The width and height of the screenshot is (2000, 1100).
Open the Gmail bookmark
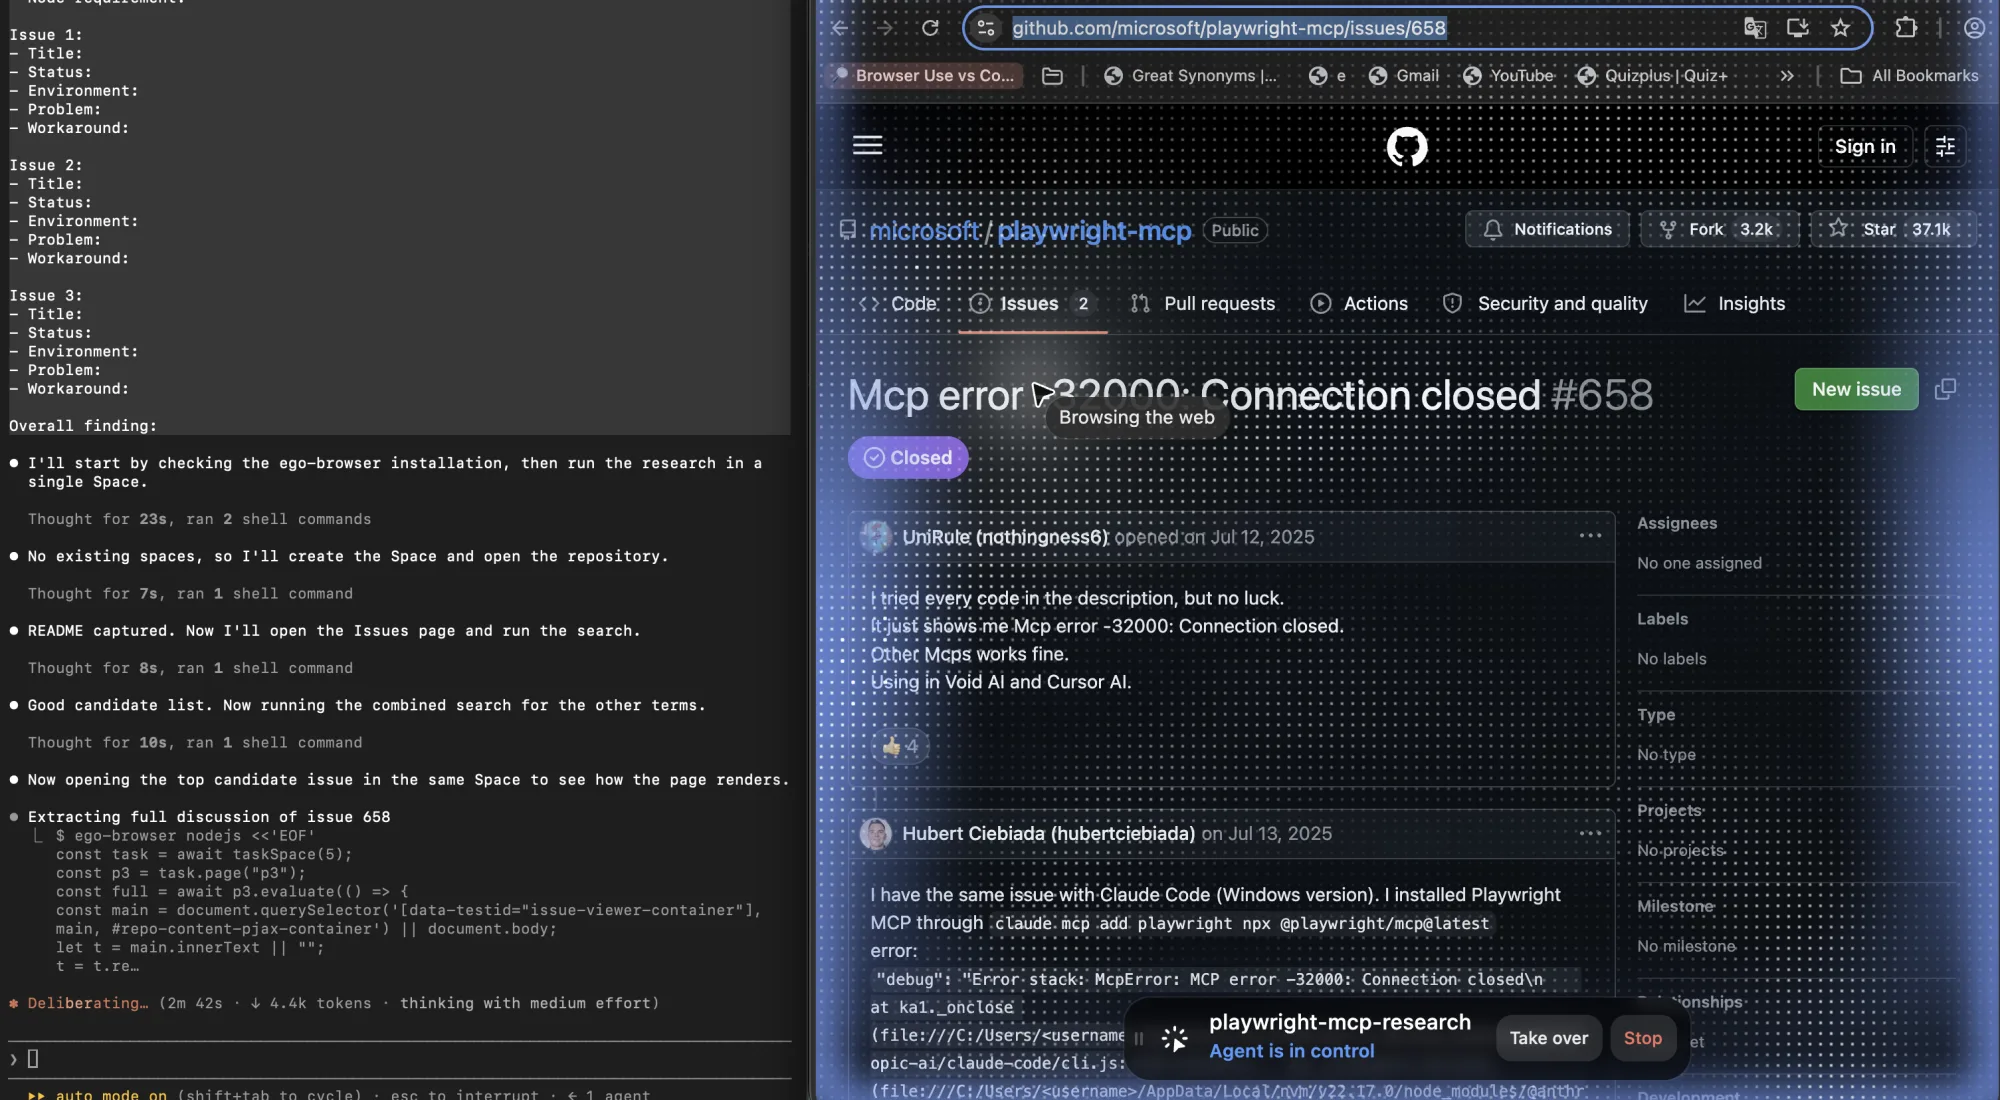1404,76
